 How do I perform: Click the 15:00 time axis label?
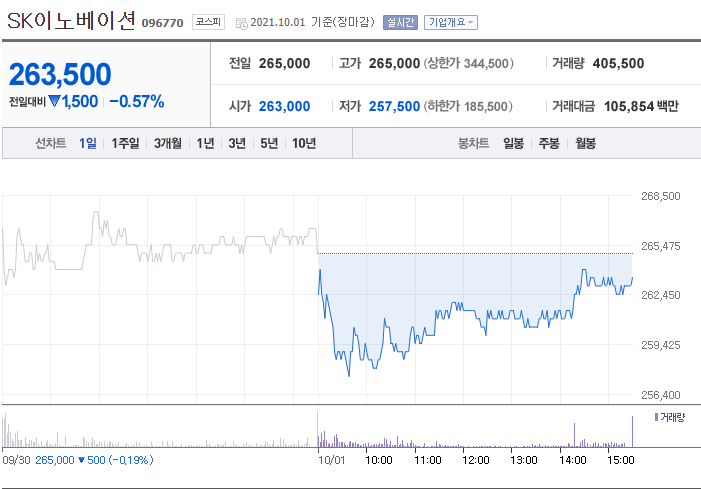tap(621, 460)
